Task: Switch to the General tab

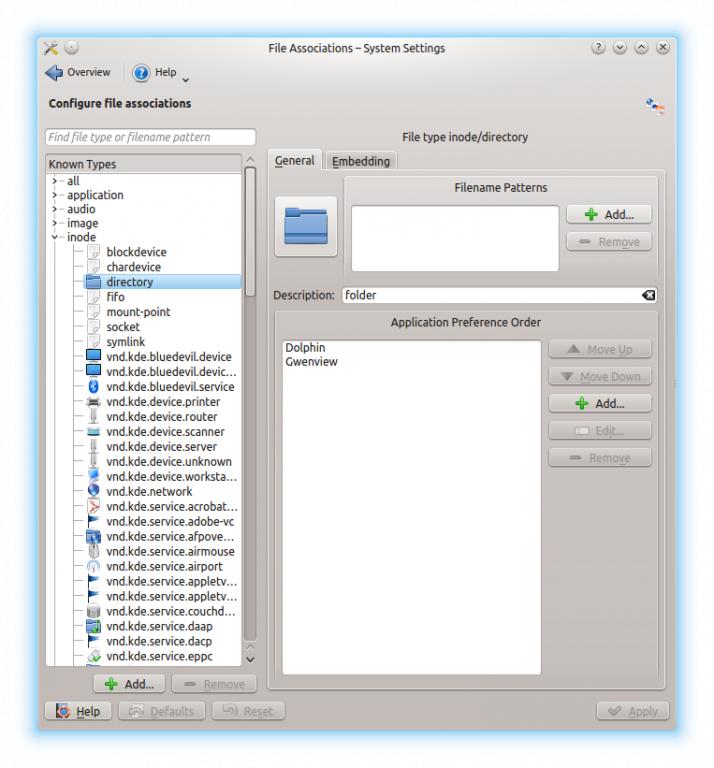Action: click(294, 160)
